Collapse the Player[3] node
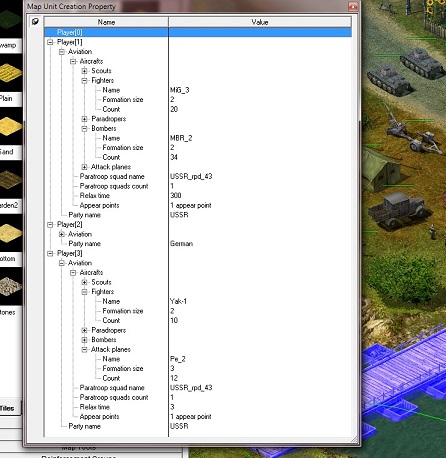This screenshot has width=446, height=458. 50,254
